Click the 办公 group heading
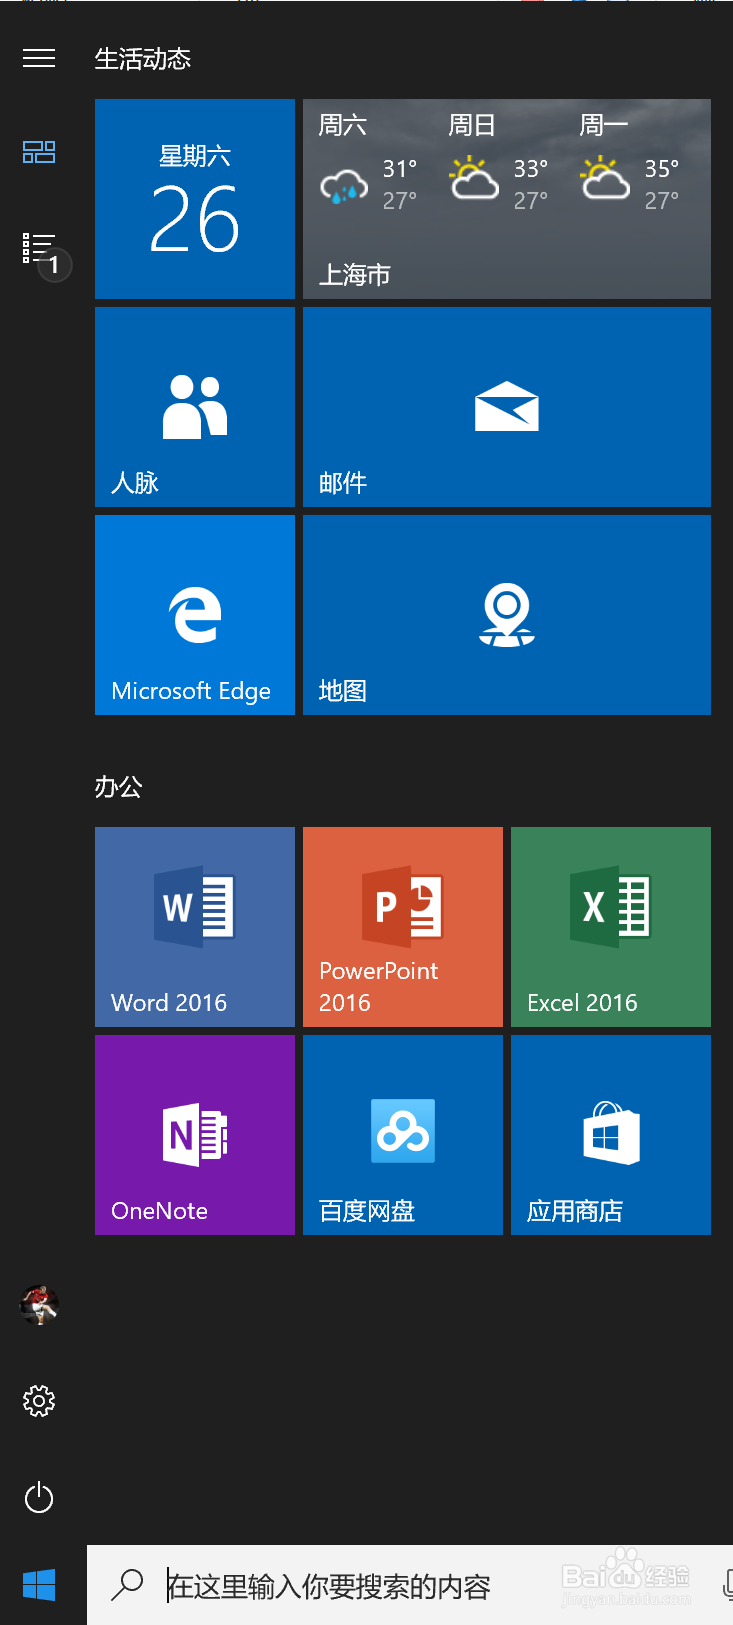The height and width of the screenshot is (1625, 733). coord(118,787)
